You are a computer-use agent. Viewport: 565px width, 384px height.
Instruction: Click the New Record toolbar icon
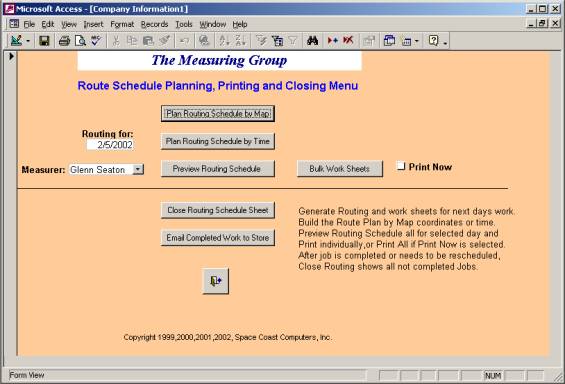(x=332, y=41)
